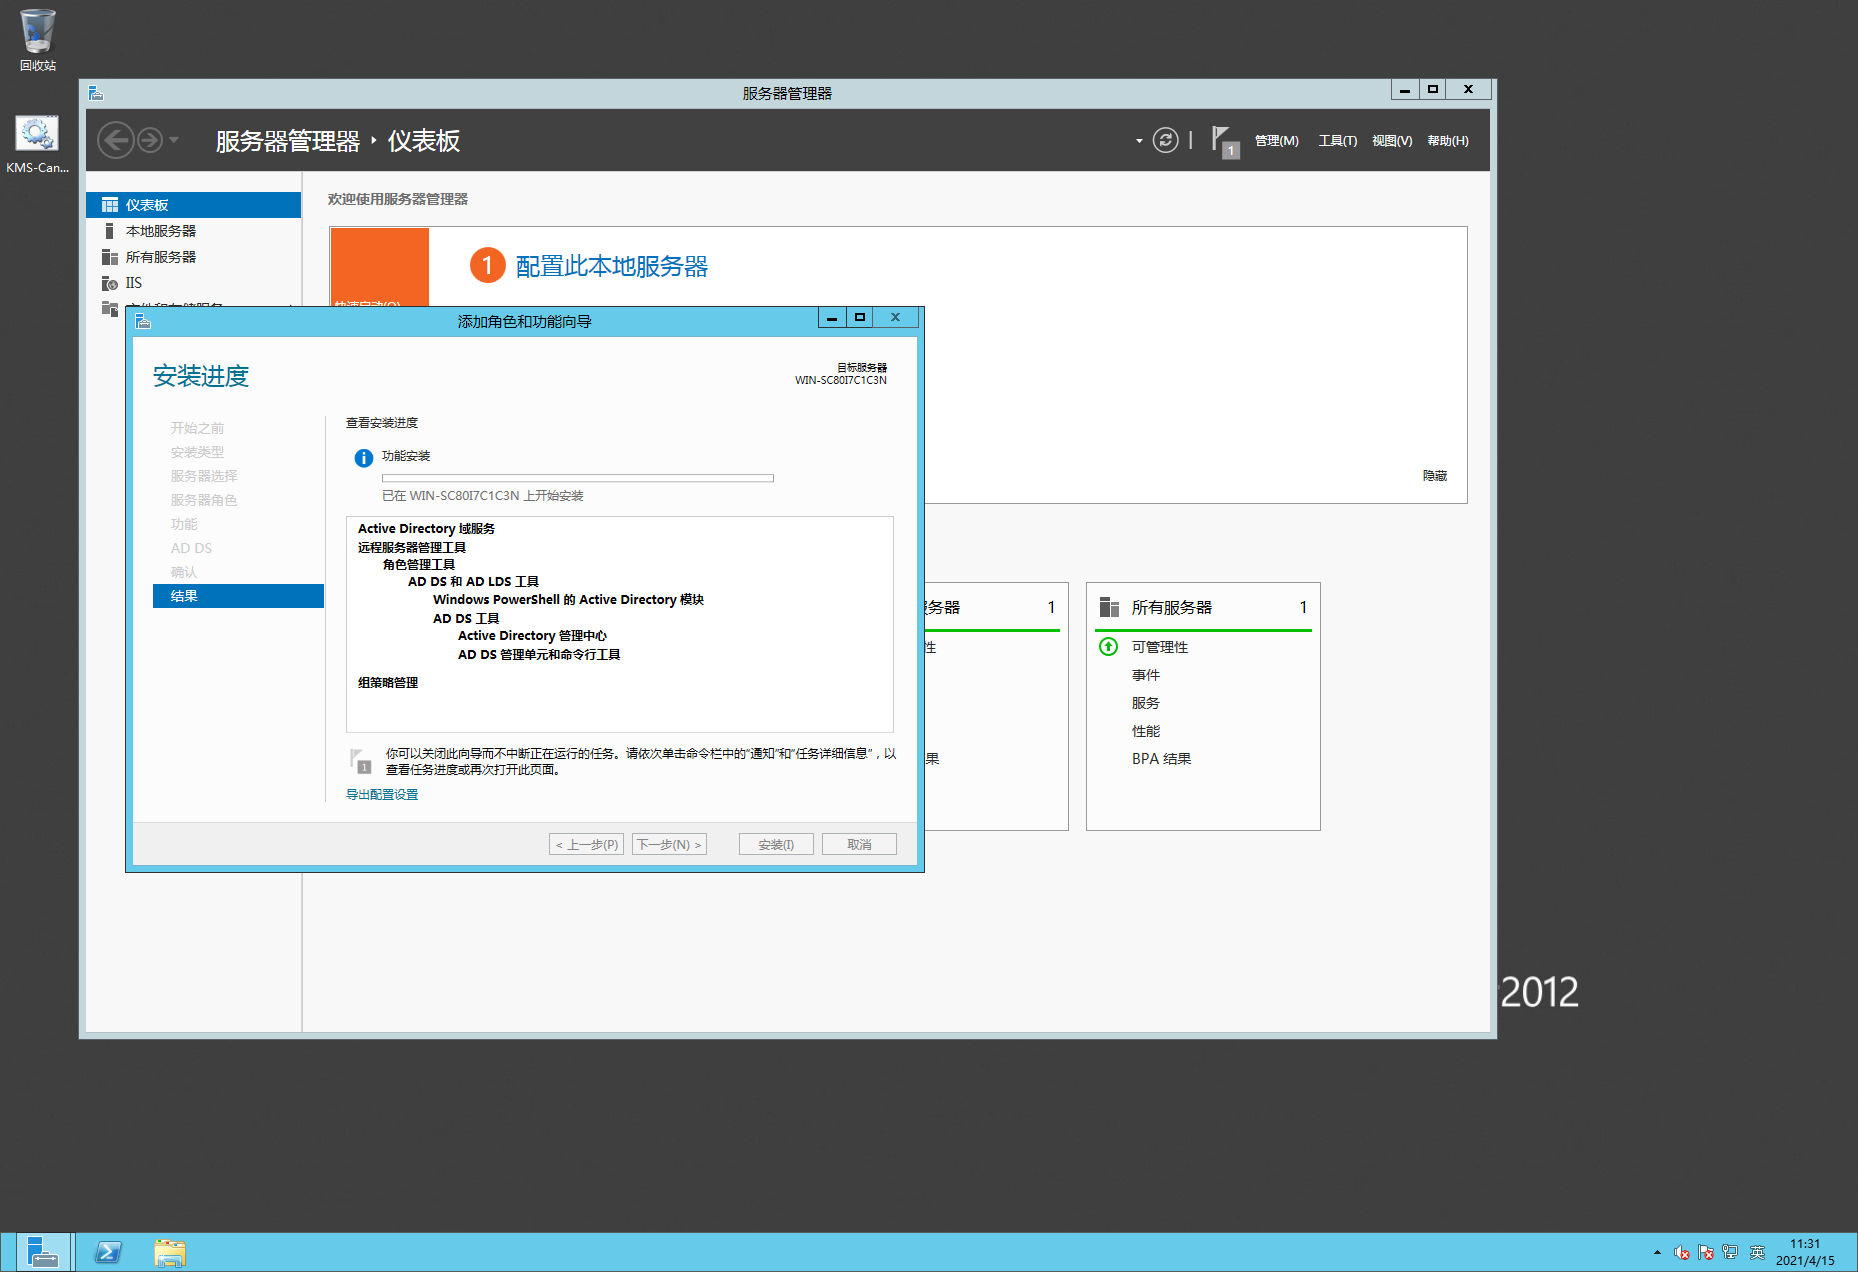Open the 视图(V) menu
Image resolution: width=1858 pixels, height=1272 pixels.
1392,141
